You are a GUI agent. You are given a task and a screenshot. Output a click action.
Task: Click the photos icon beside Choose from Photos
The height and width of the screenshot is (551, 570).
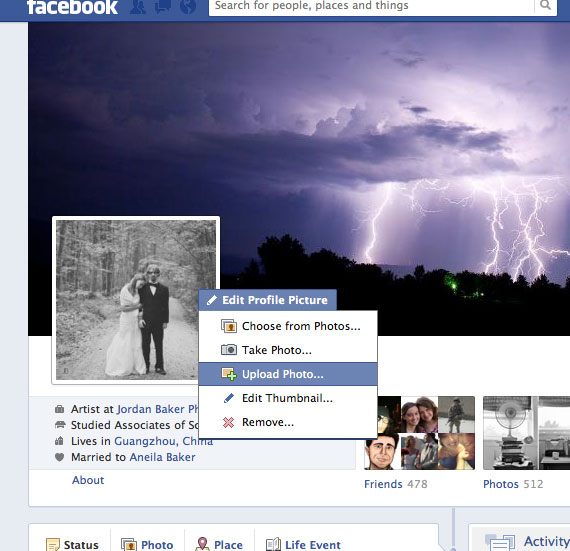click(x=229, y=326)
